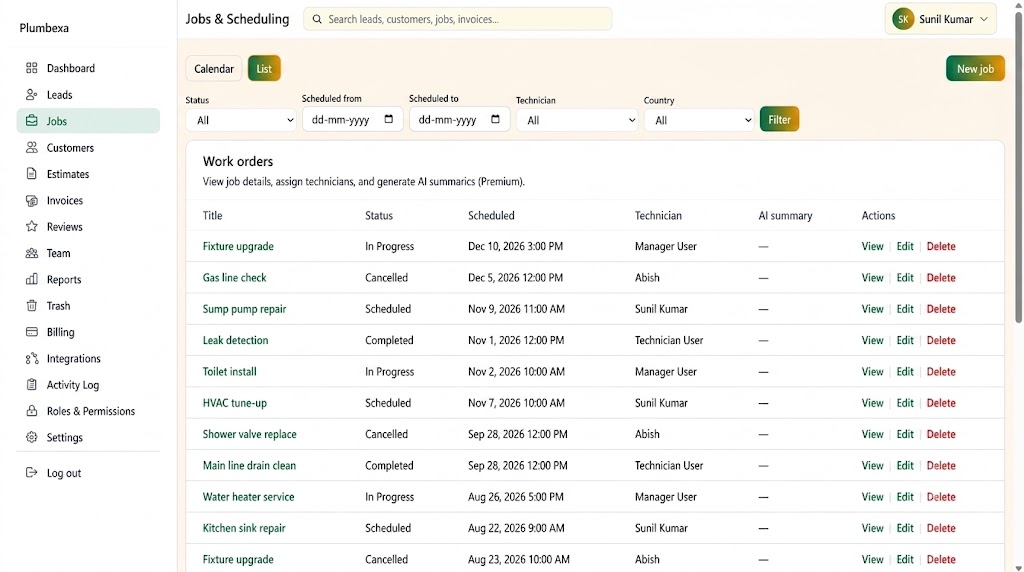Click the Integrations sidebar icon
Viewport: 1024px width, 572px height.
pyautogui.click(x=31, y=358)
